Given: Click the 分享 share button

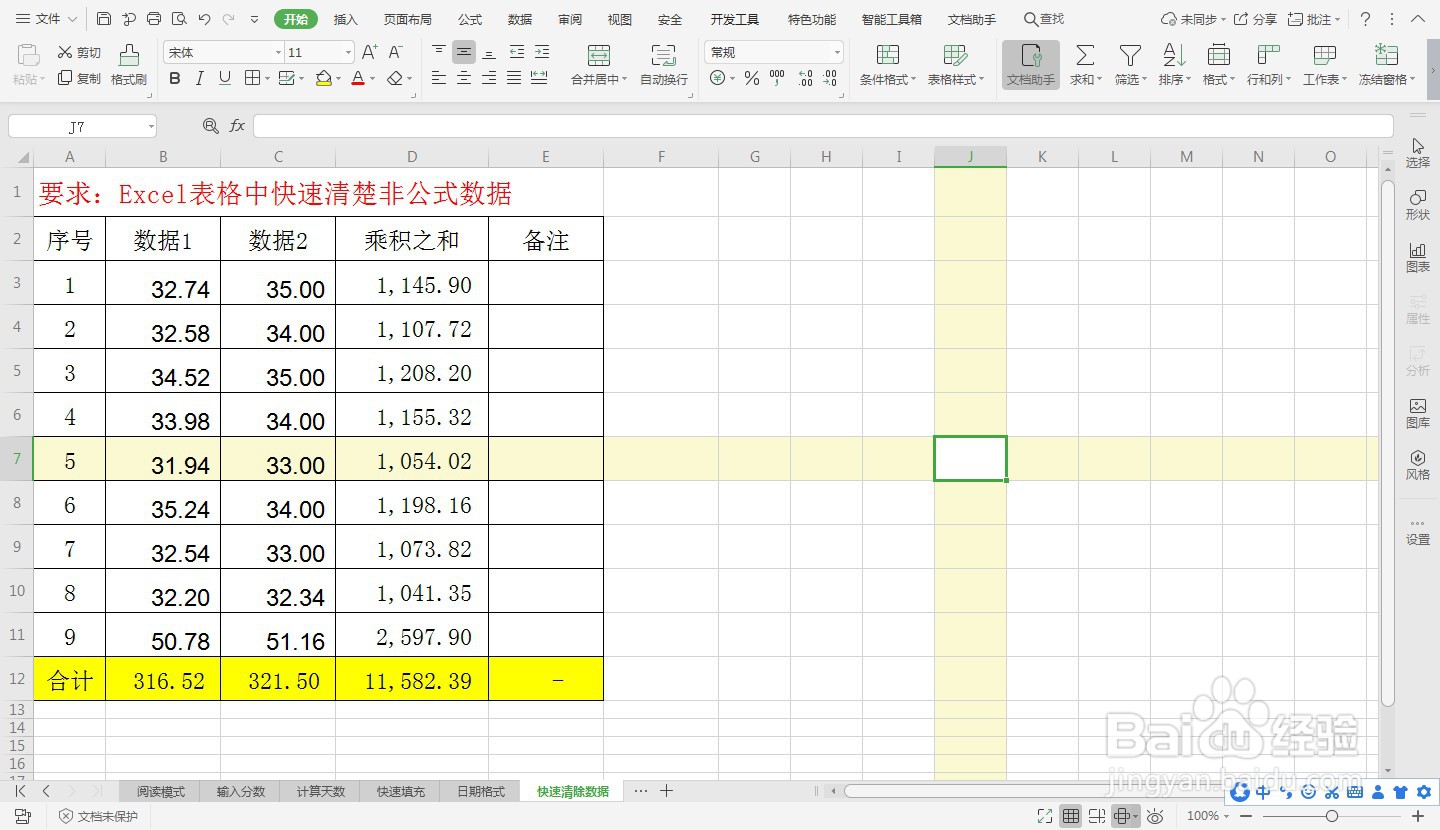Looking at the screenshot, I should 1262,18.
